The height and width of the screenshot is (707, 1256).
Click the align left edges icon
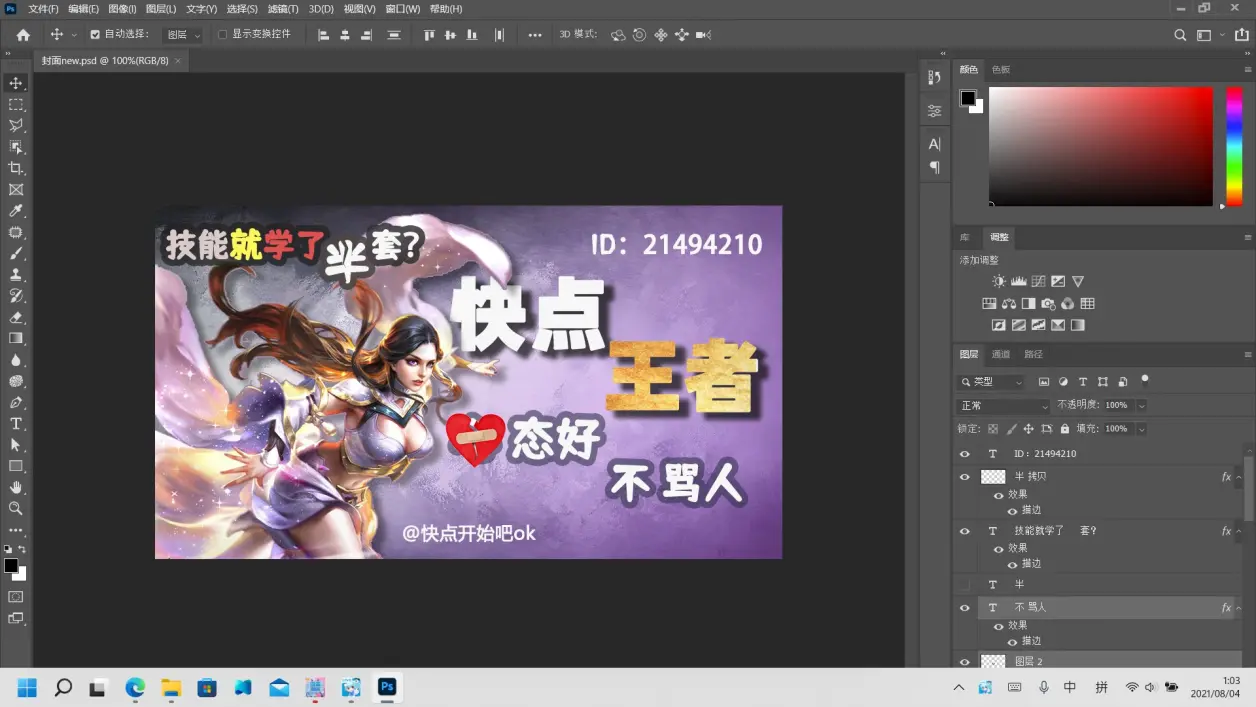[323, 35]
